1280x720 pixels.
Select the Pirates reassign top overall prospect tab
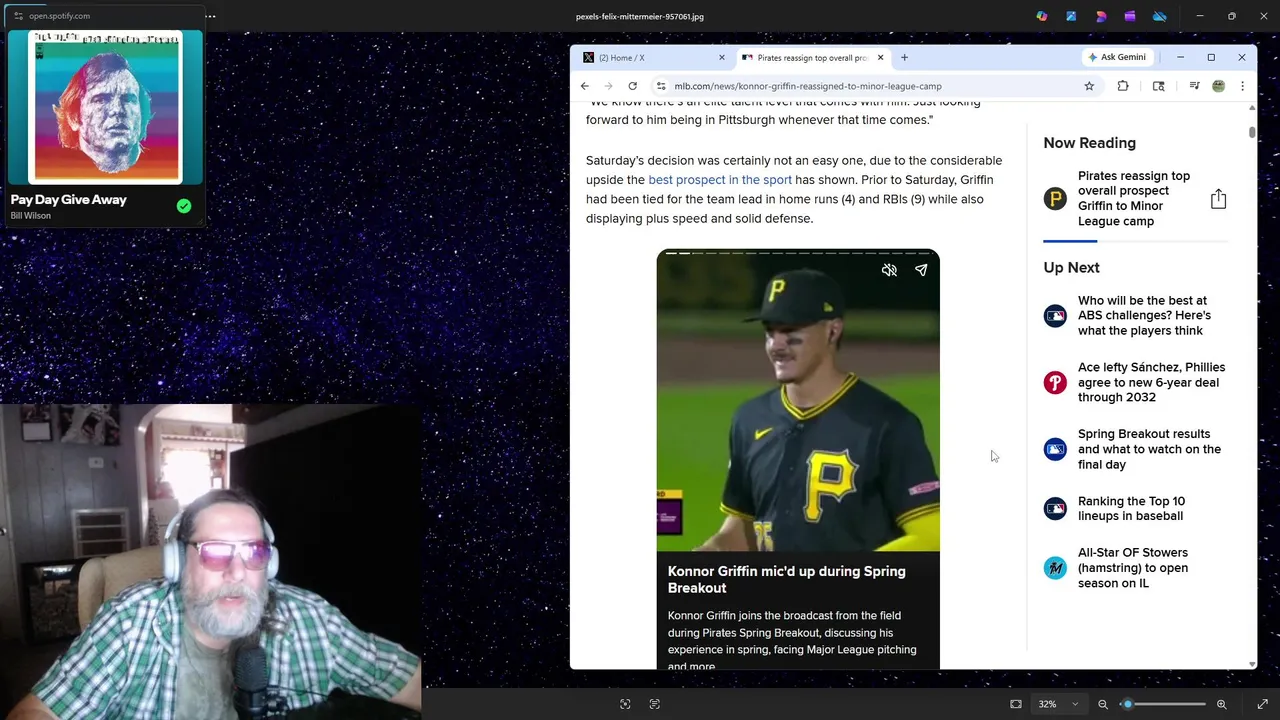coord(812,58)
